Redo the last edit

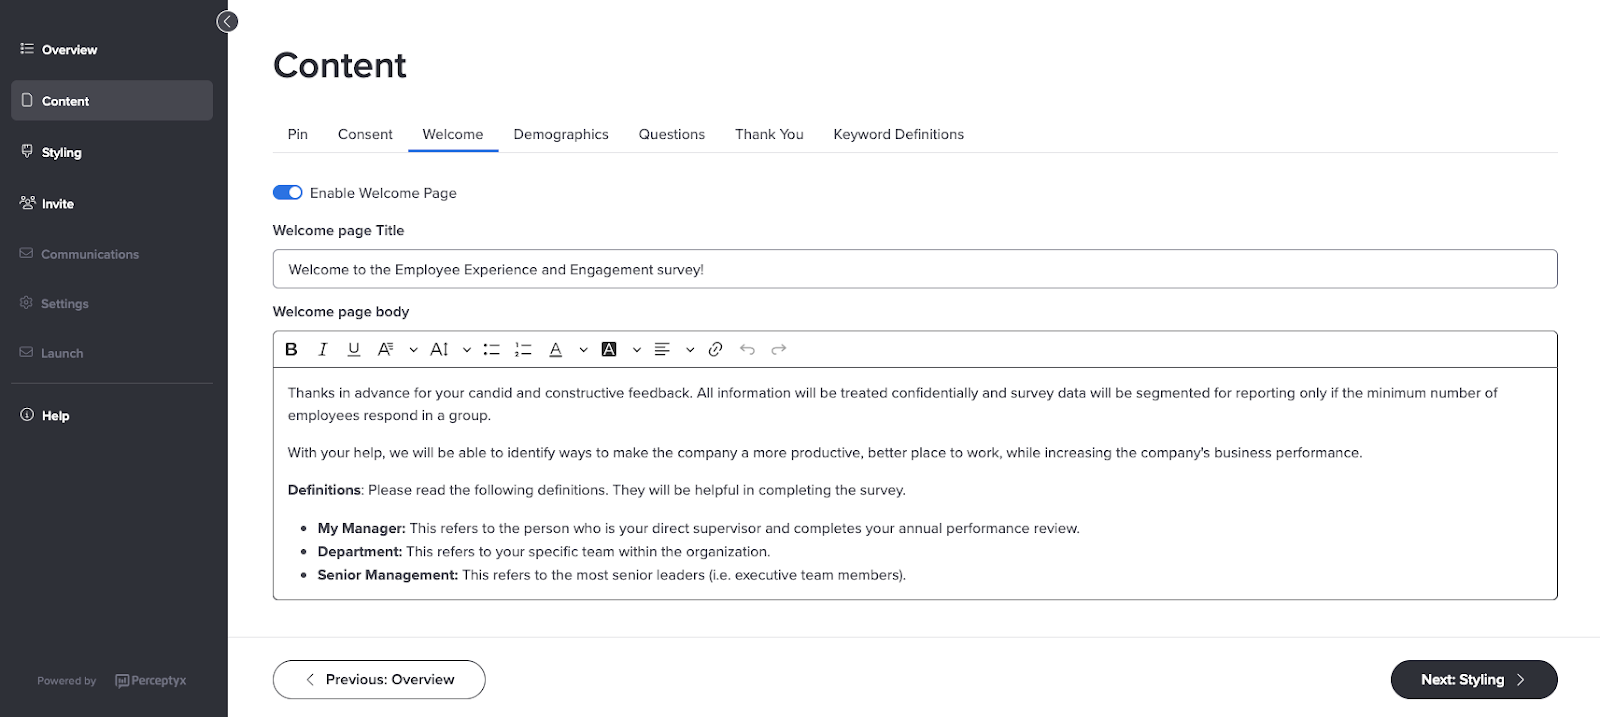point(779,349)
